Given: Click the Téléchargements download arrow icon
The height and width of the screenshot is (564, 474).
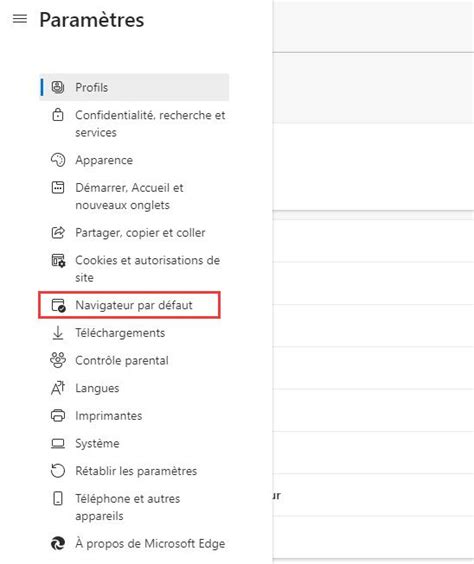Looking at the screenshot, I should point(58,333).
